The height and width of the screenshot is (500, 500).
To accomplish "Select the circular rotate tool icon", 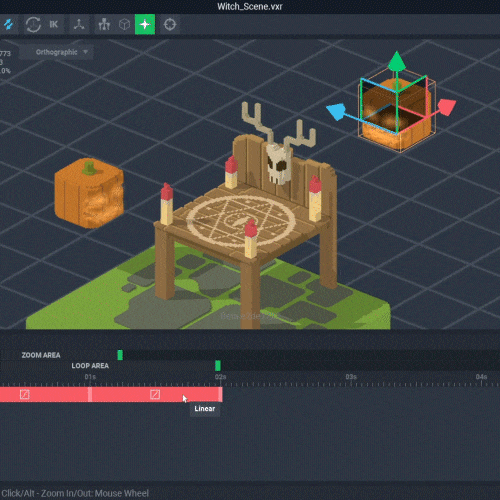I will [33, 24].
